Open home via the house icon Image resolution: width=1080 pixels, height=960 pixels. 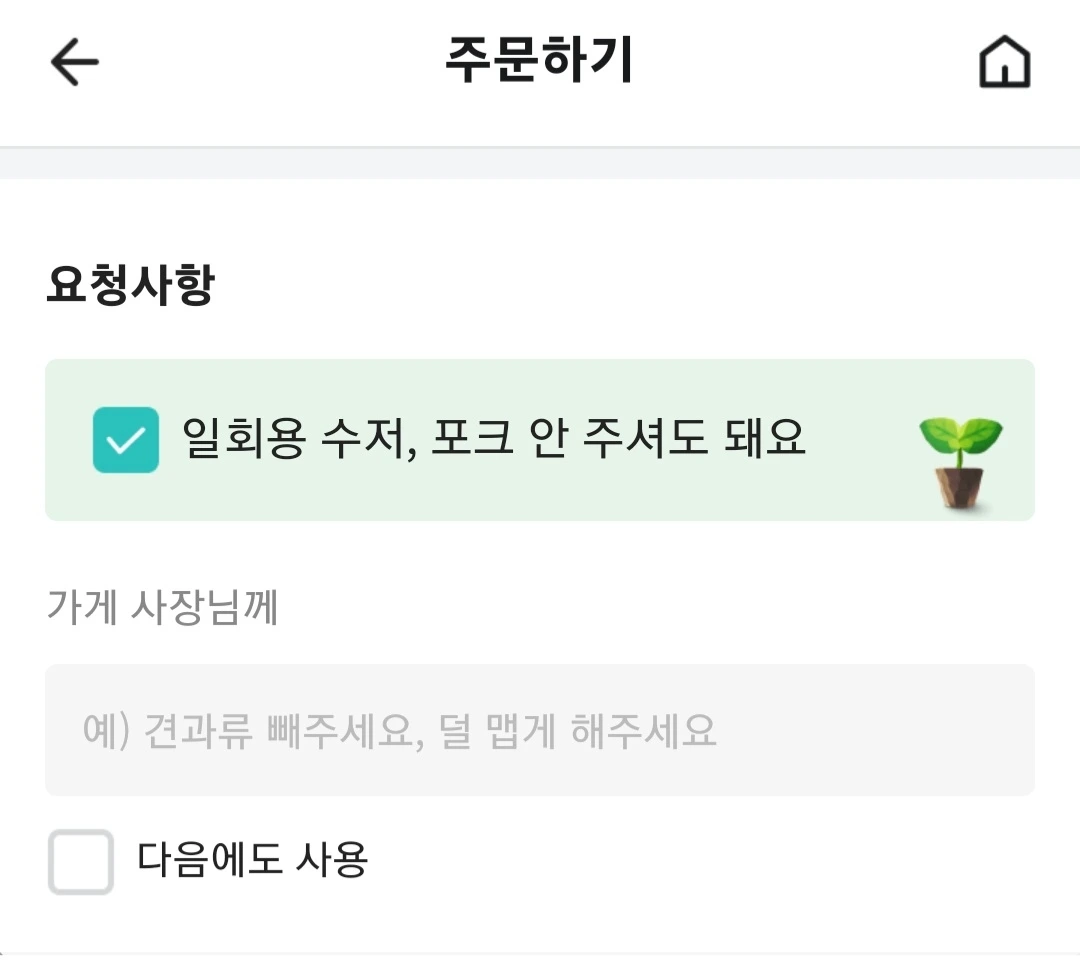(x=1004, y=61)
